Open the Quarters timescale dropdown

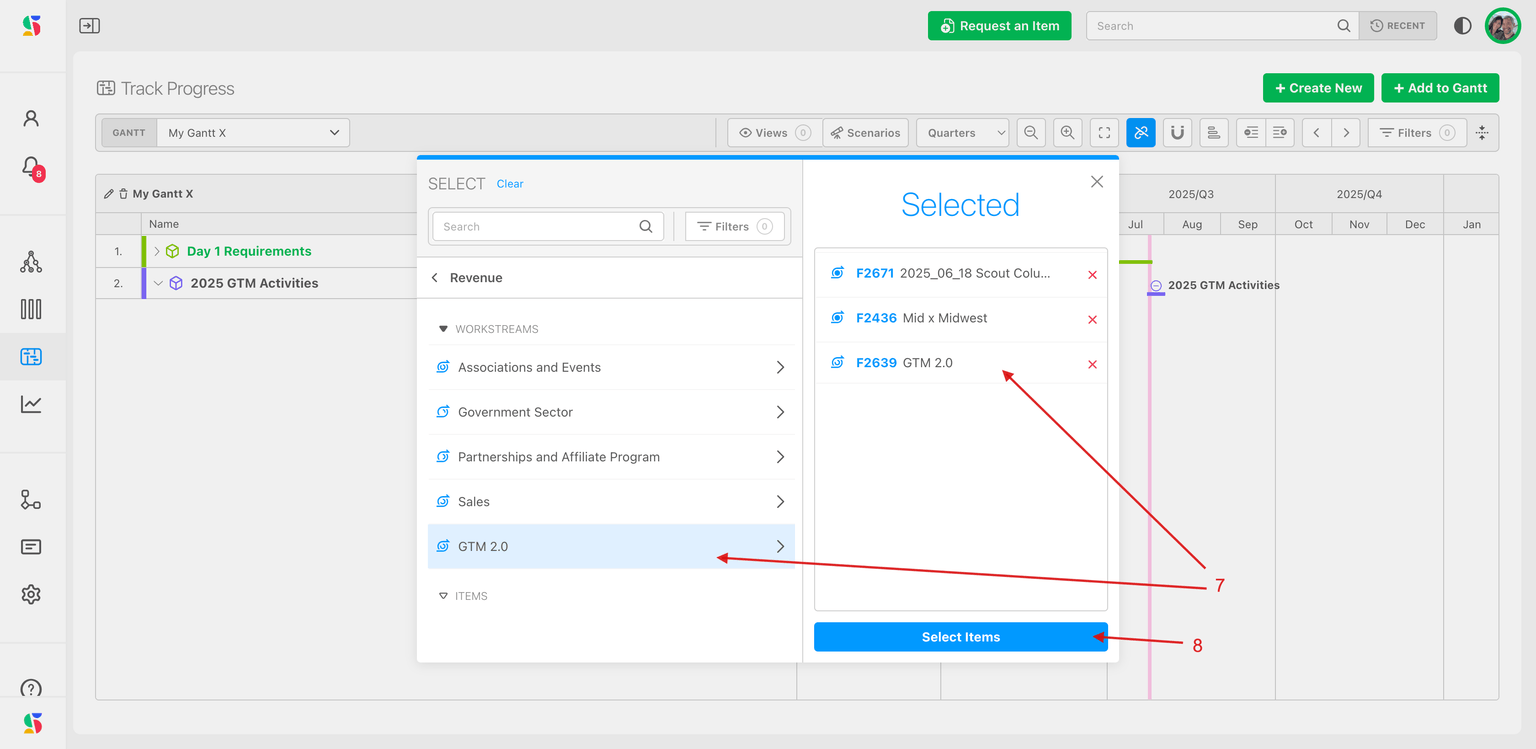pyautogui.click(x=963, y=133)
